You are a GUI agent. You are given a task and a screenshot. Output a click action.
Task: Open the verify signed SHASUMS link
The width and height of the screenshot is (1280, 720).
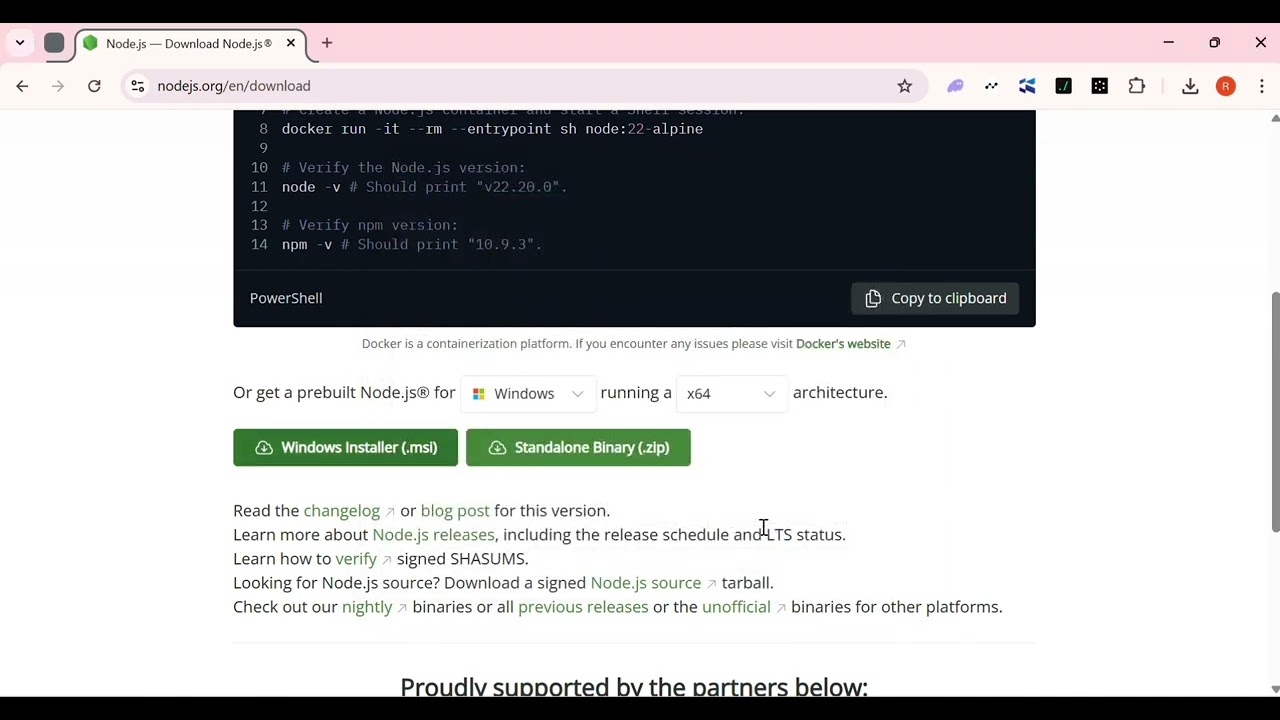coord(356,559)
